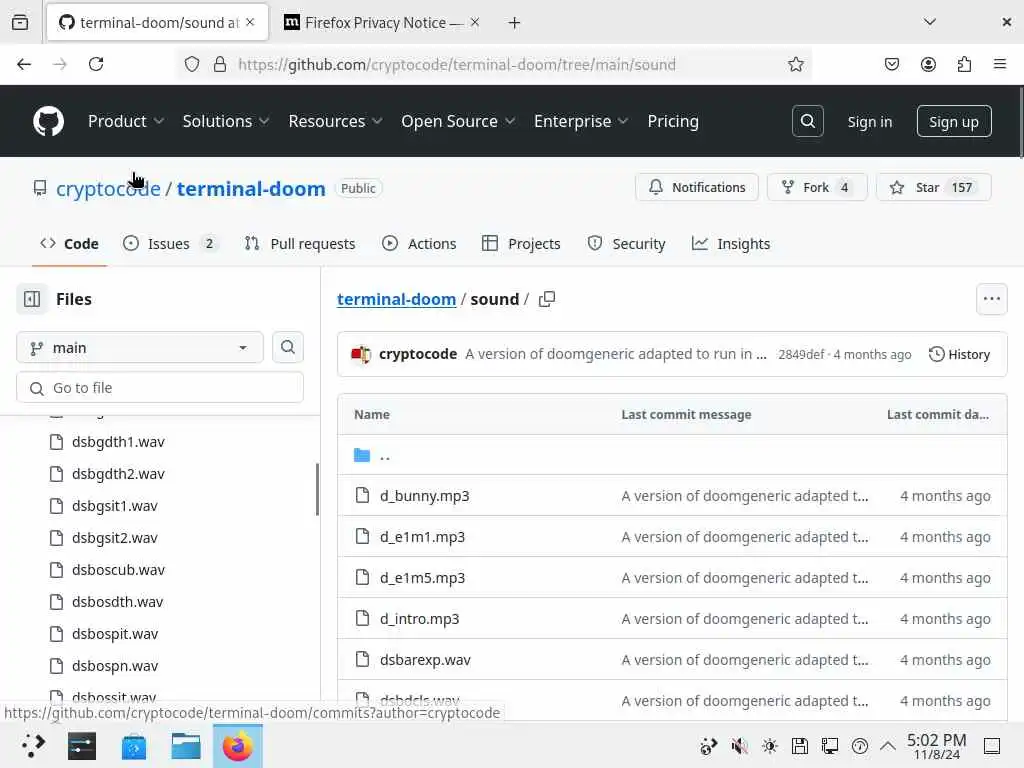This screenshot has width=1024, height=768.
Task: Expand the Solutions menu
Action: point(226,121)
